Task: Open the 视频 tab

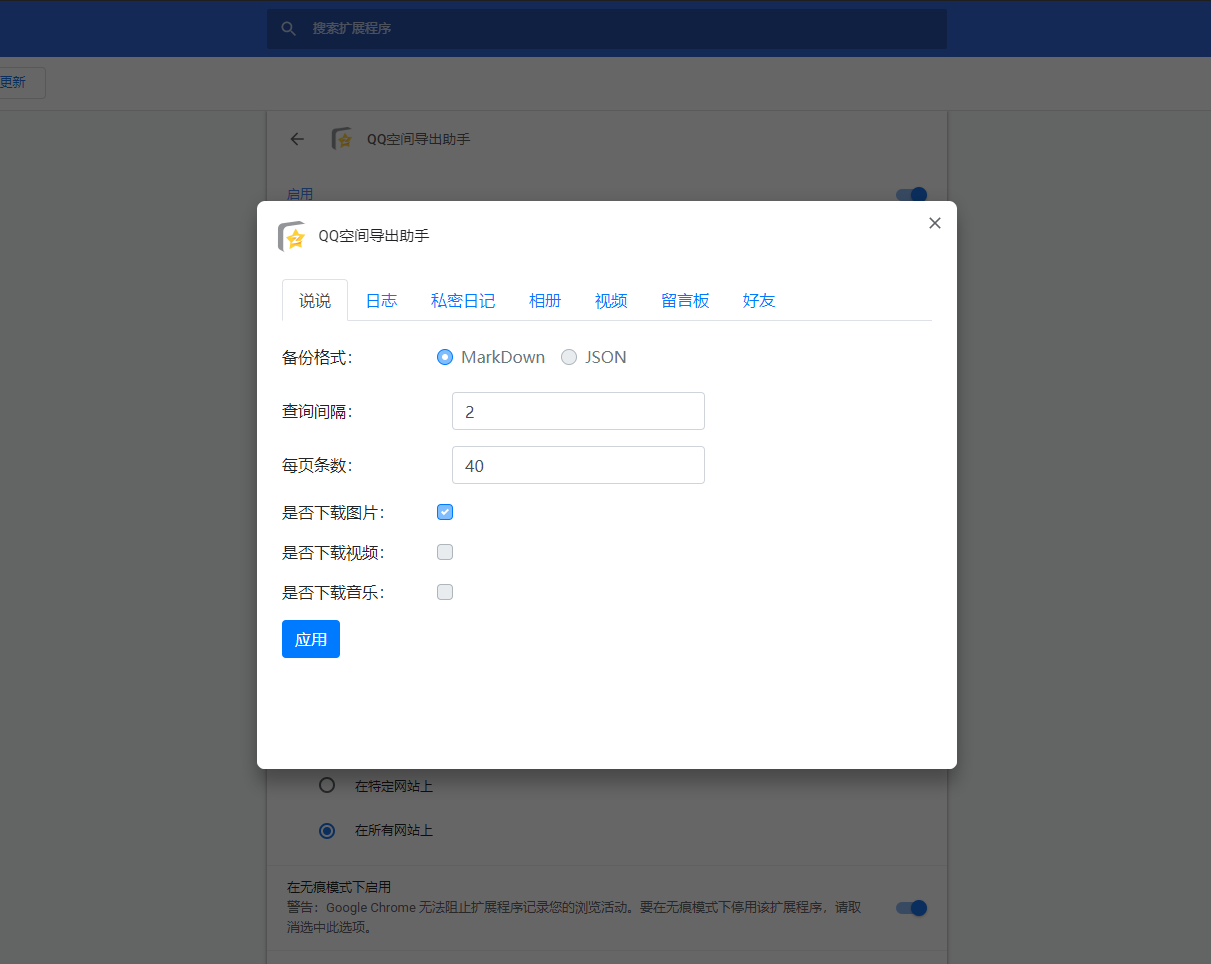Action: pyautogui.click(x=611, y=300)
